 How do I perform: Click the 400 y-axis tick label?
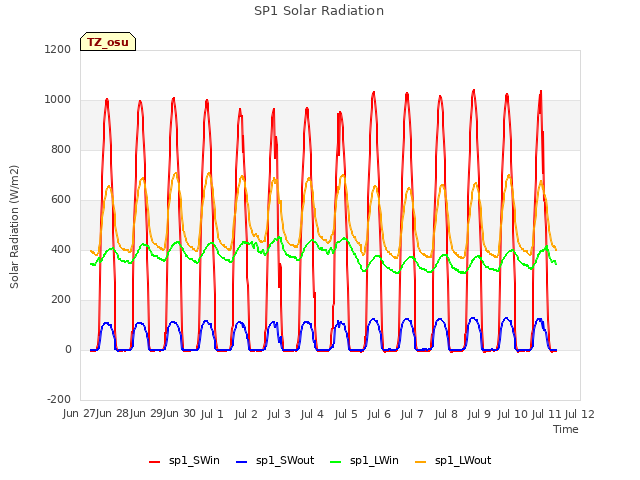(x=61, y=249)
